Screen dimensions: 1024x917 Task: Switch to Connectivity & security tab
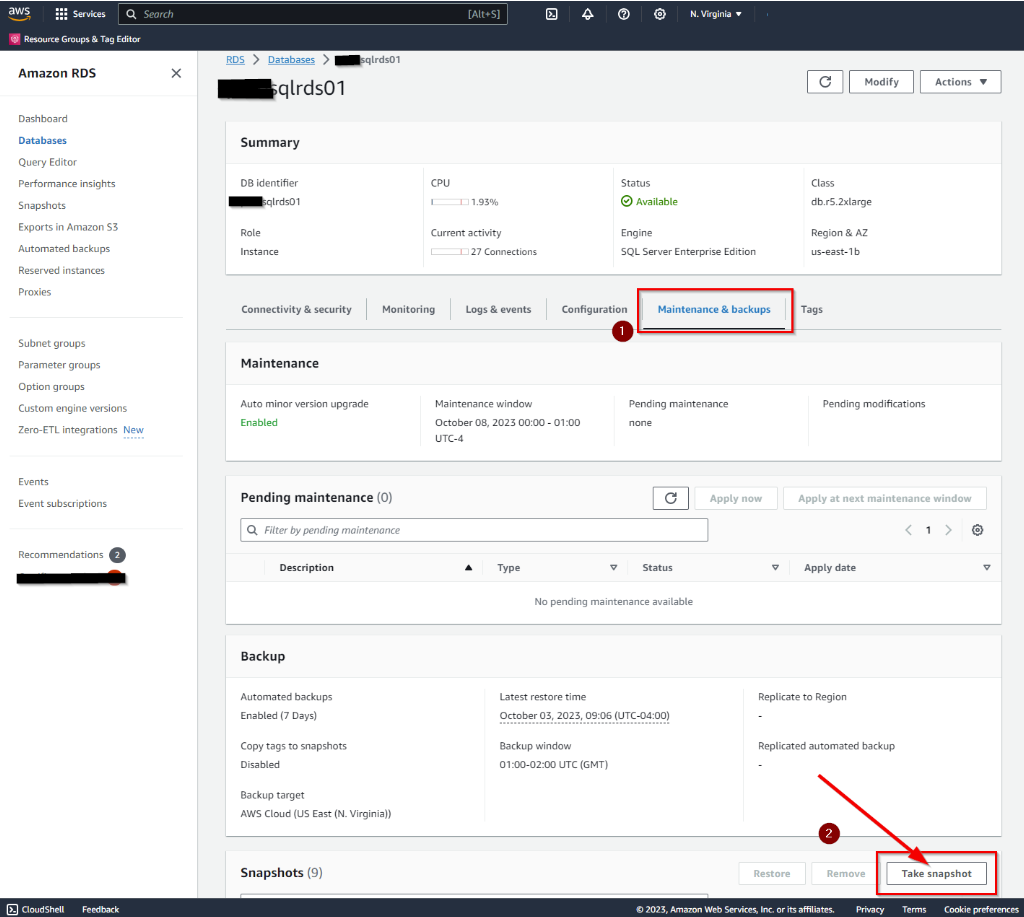pos(296,310)
